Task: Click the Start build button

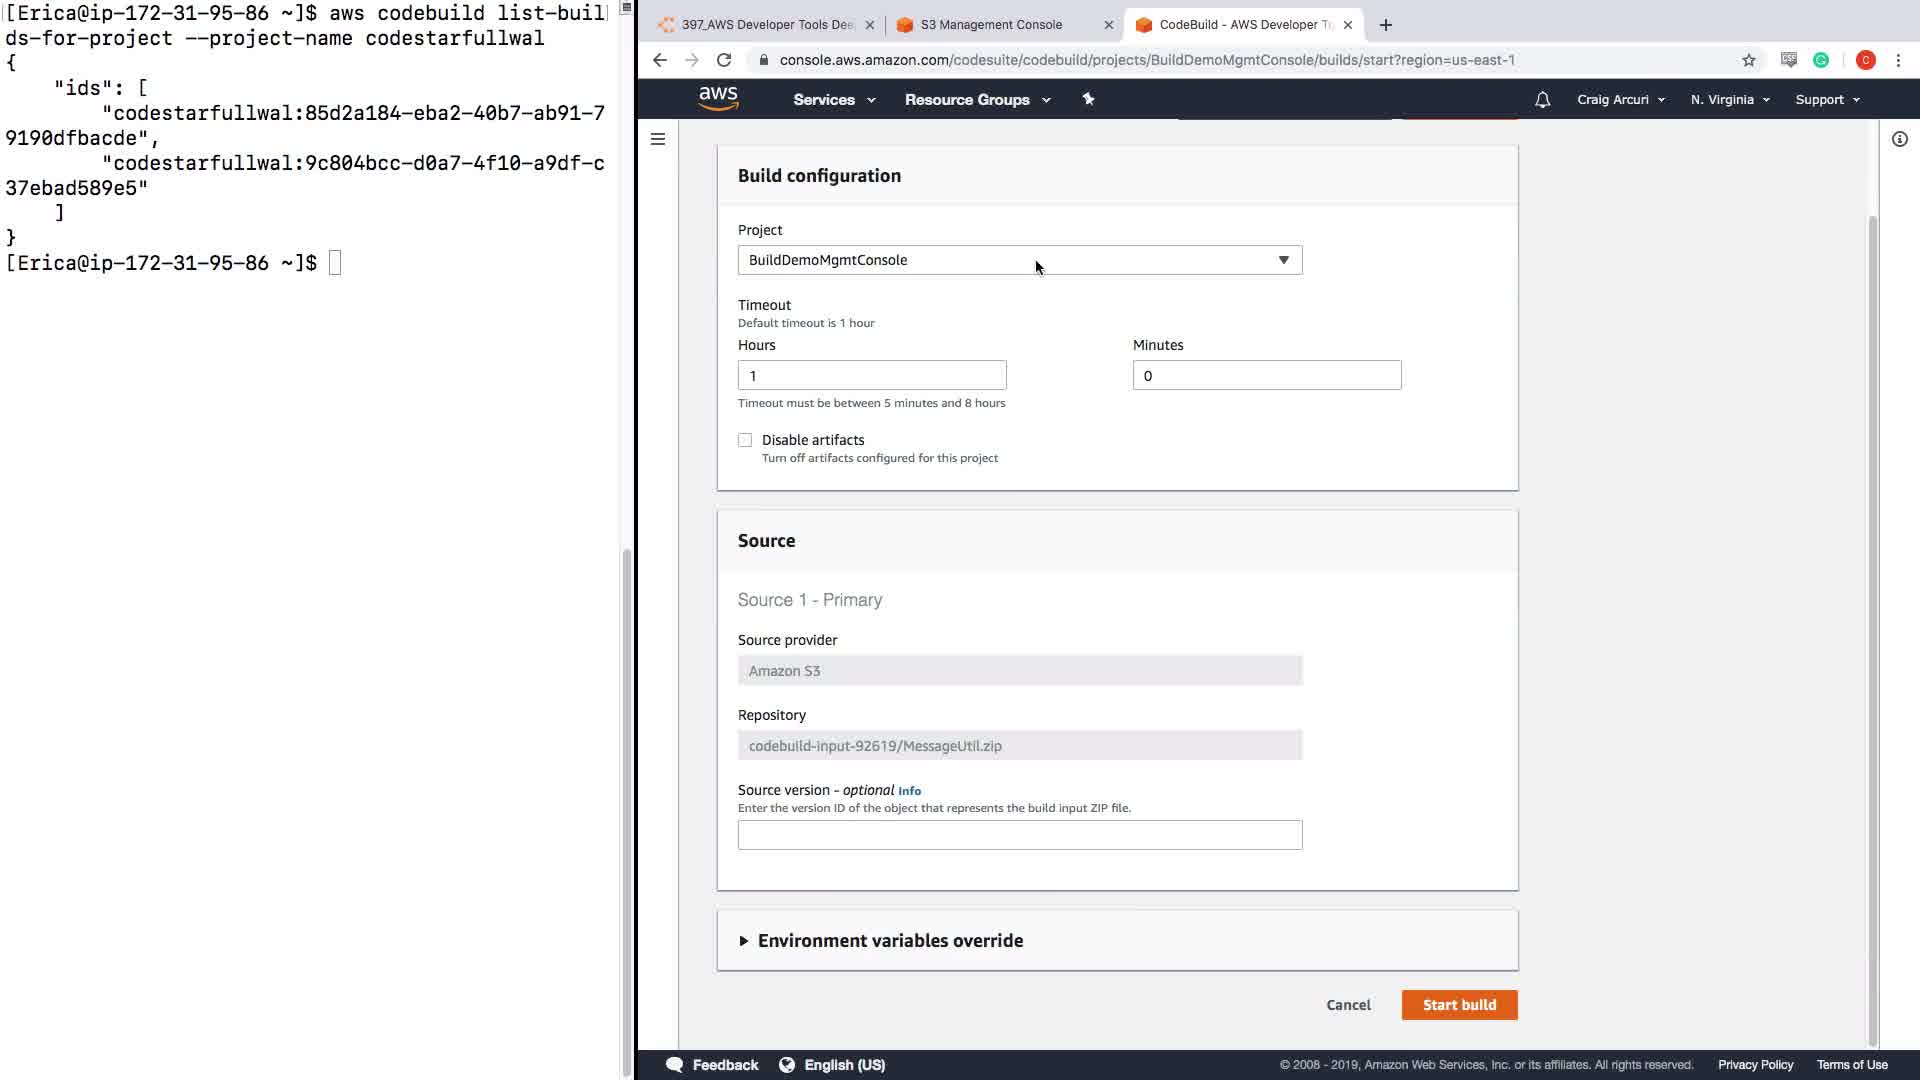Action: pyautogui.click(x=1459, y=1005)
